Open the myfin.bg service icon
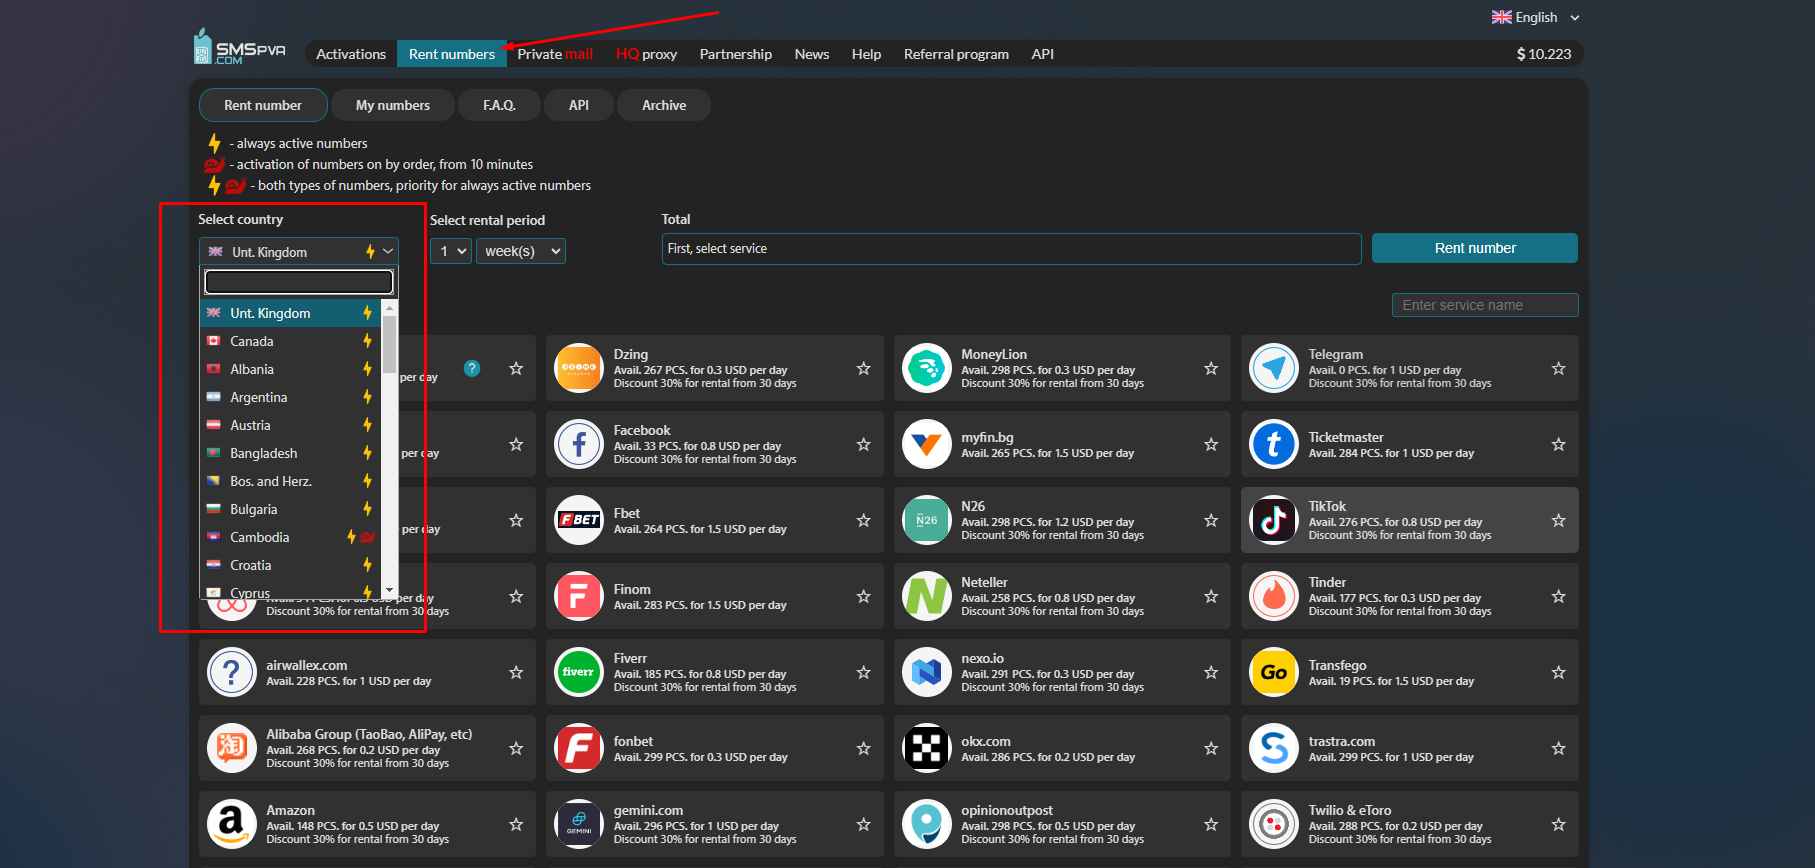Viewport: 1815px width, 868px height. (x=927, y=444)
